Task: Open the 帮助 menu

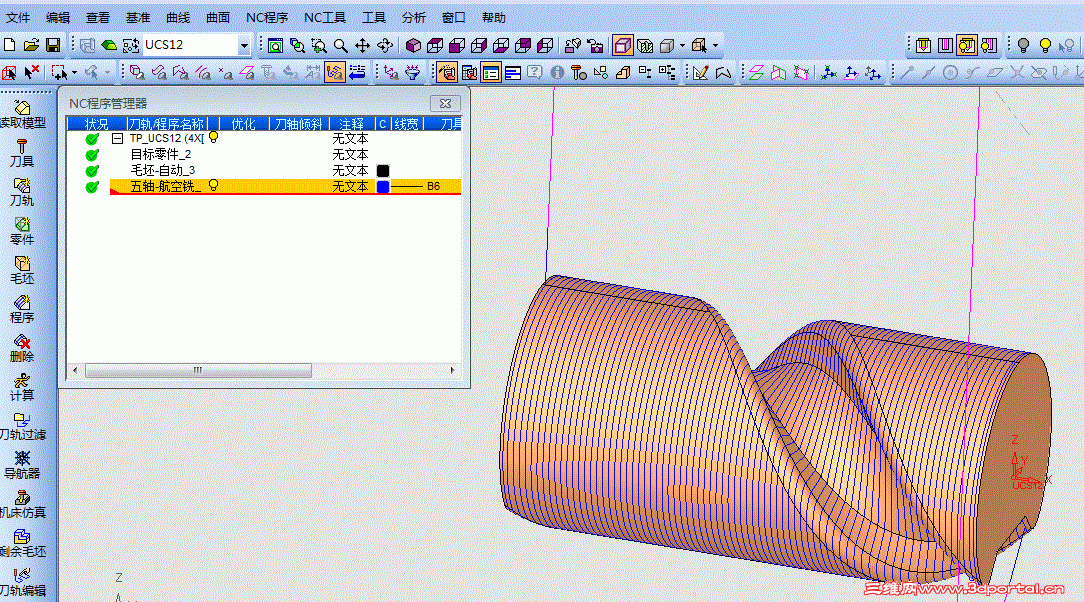Action: click(x=494, y=17)
